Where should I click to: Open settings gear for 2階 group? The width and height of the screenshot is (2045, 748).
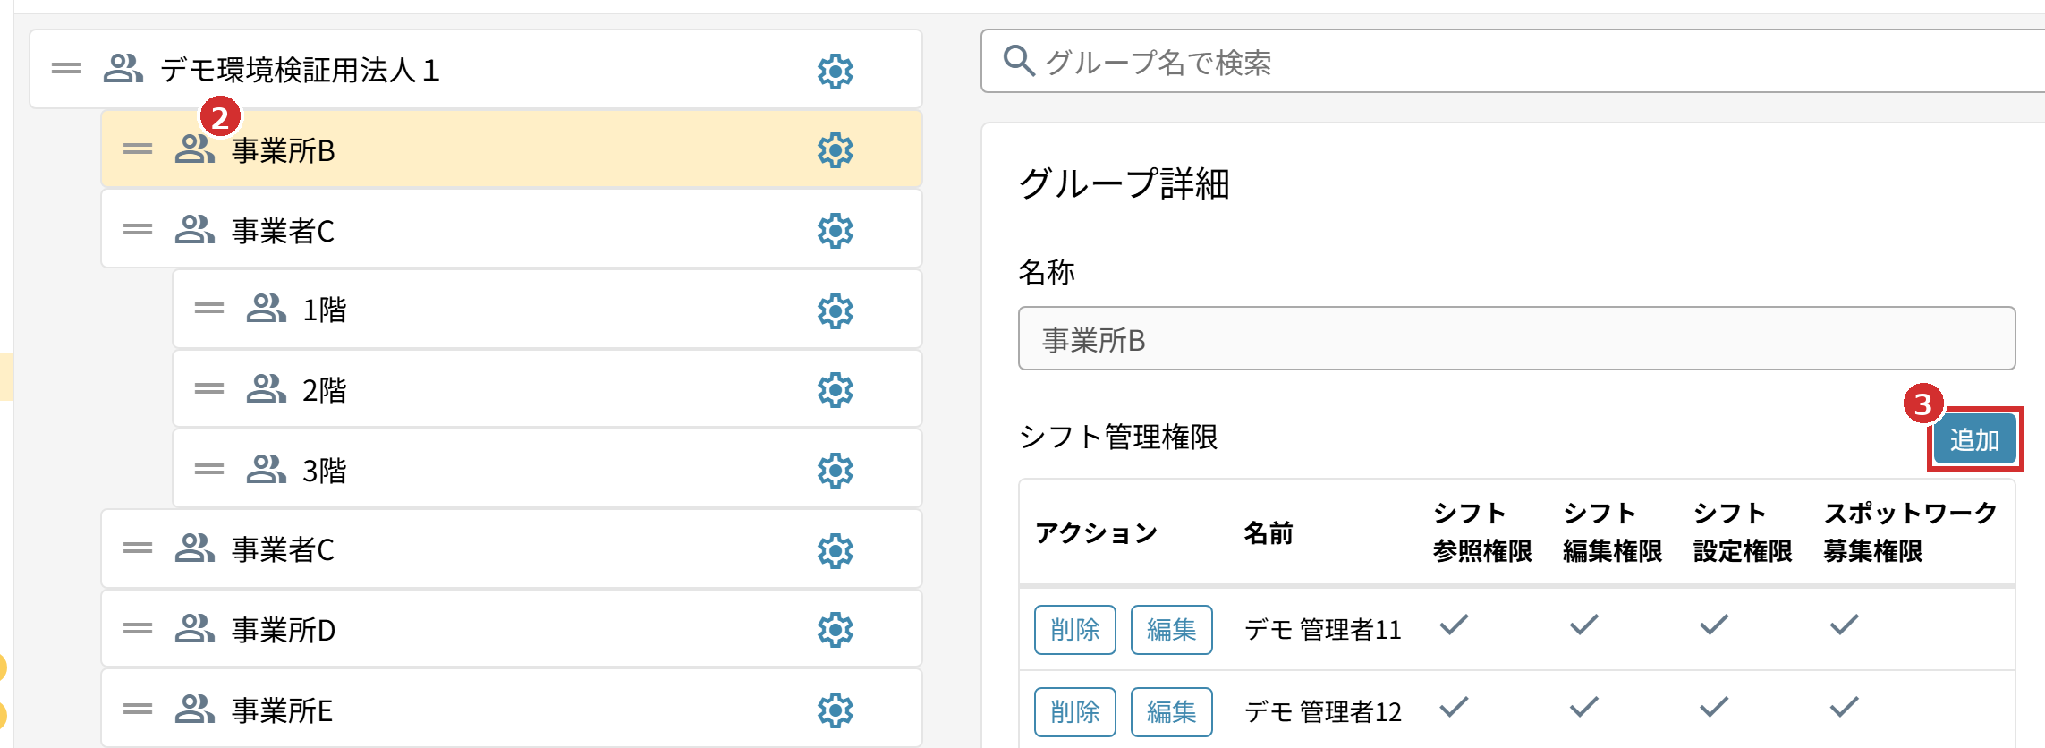pyautogui.click(x=835, y=390)
